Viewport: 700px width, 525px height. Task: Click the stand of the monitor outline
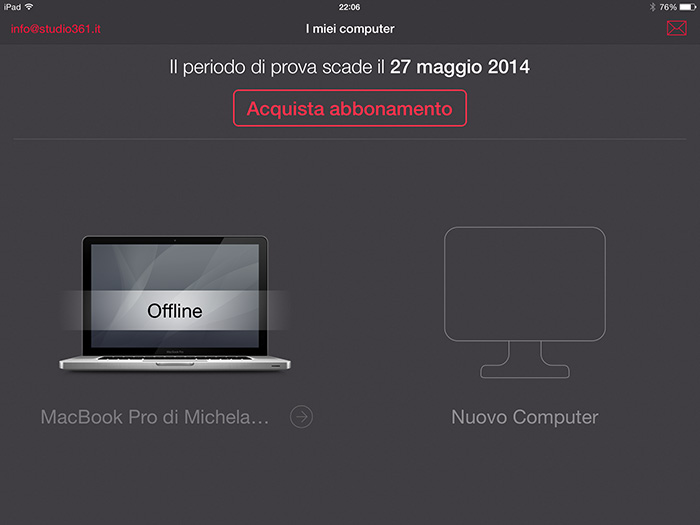[x=525, y=360]
